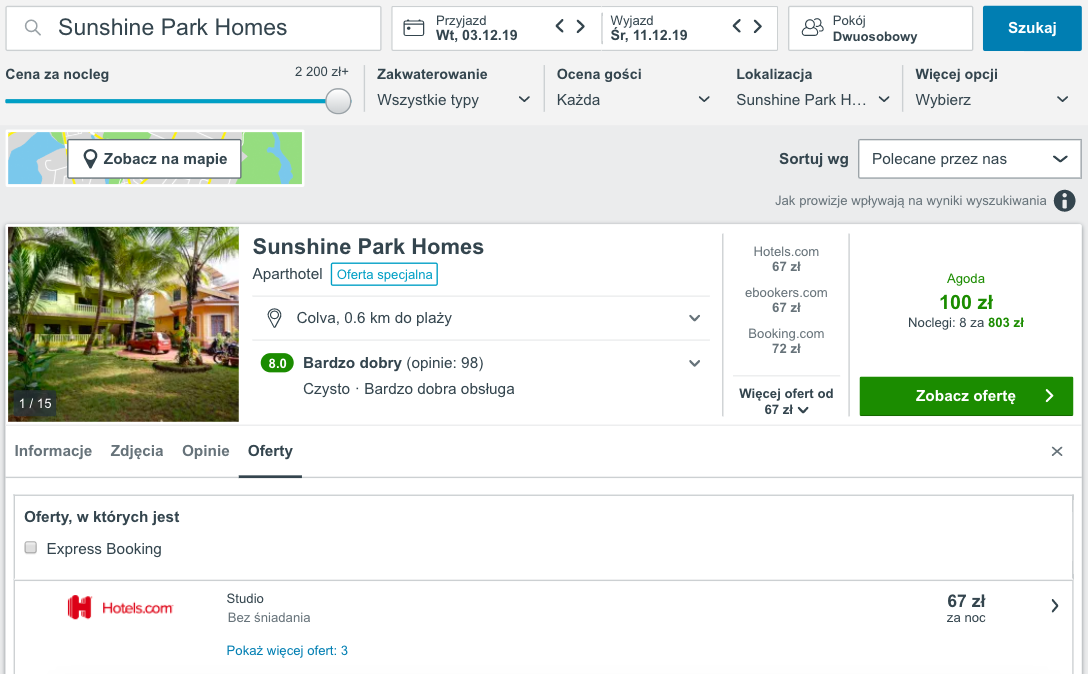1088x674 pixels.
Task: Open the Ocena gości filter
Action: [x=633, y=99]
